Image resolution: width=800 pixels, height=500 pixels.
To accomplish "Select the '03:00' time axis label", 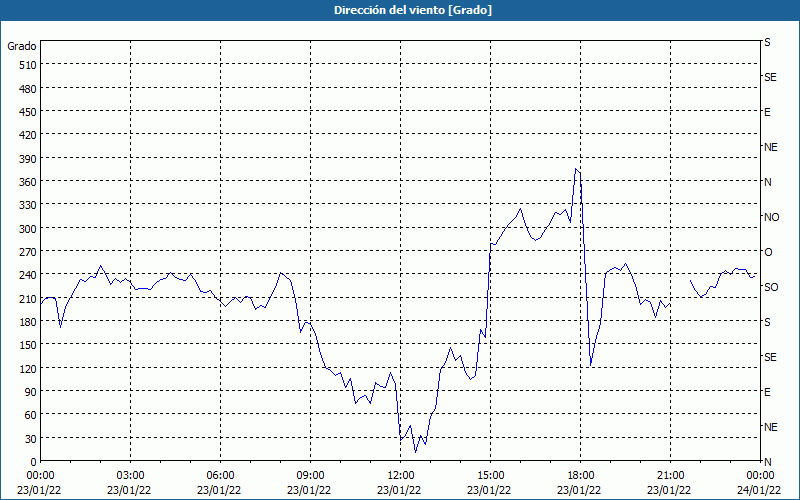I will pos(131,476).
